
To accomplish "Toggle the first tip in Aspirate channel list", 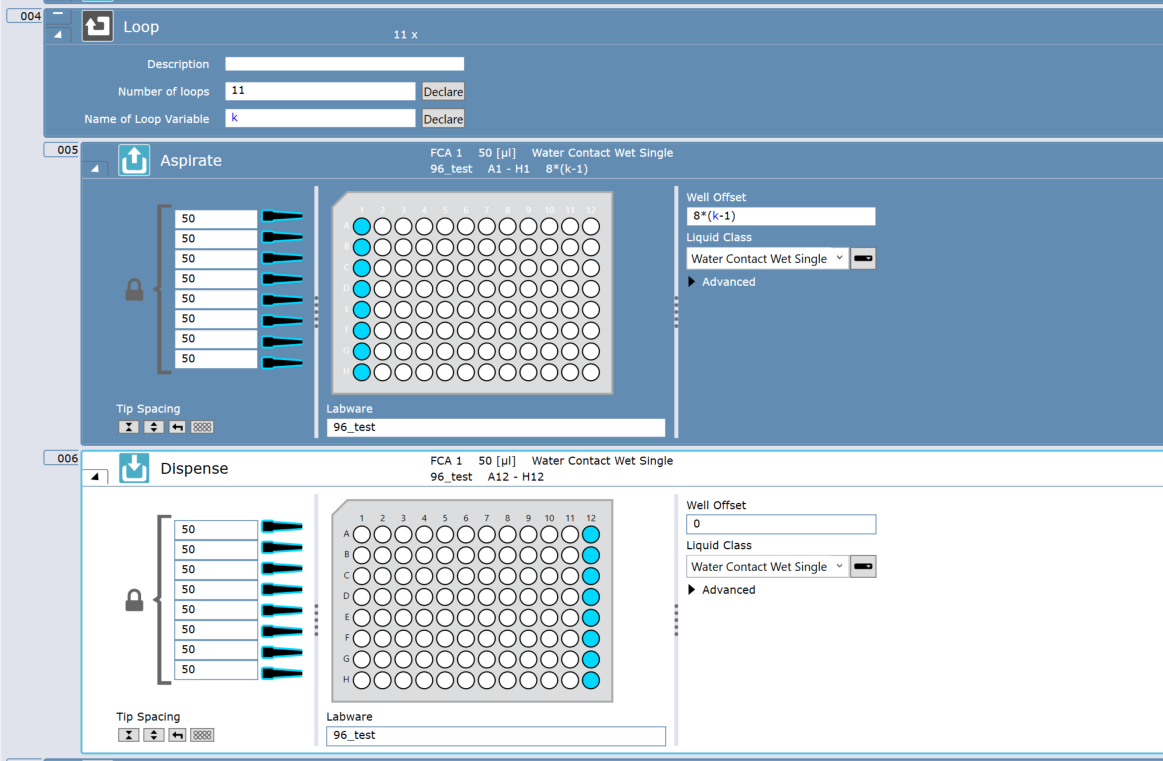I will (282, 217).
